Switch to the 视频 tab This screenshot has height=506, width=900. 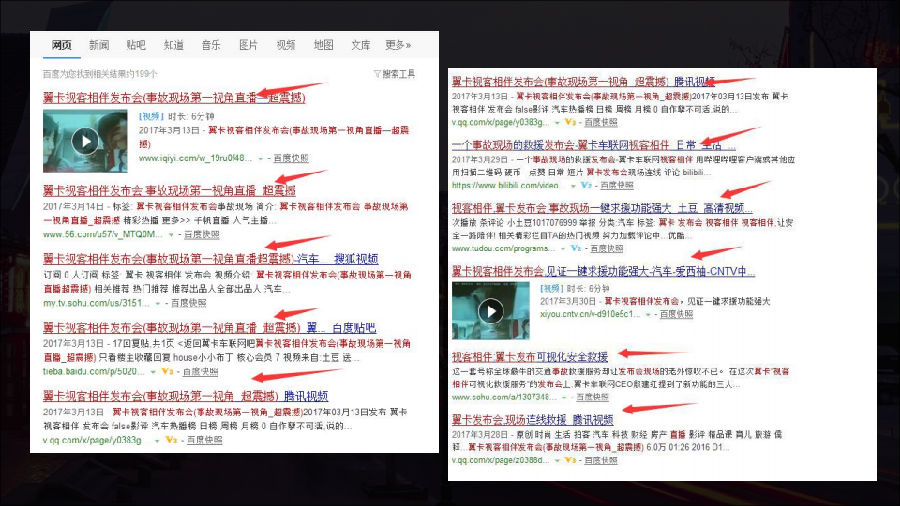(x=285, y=45)
